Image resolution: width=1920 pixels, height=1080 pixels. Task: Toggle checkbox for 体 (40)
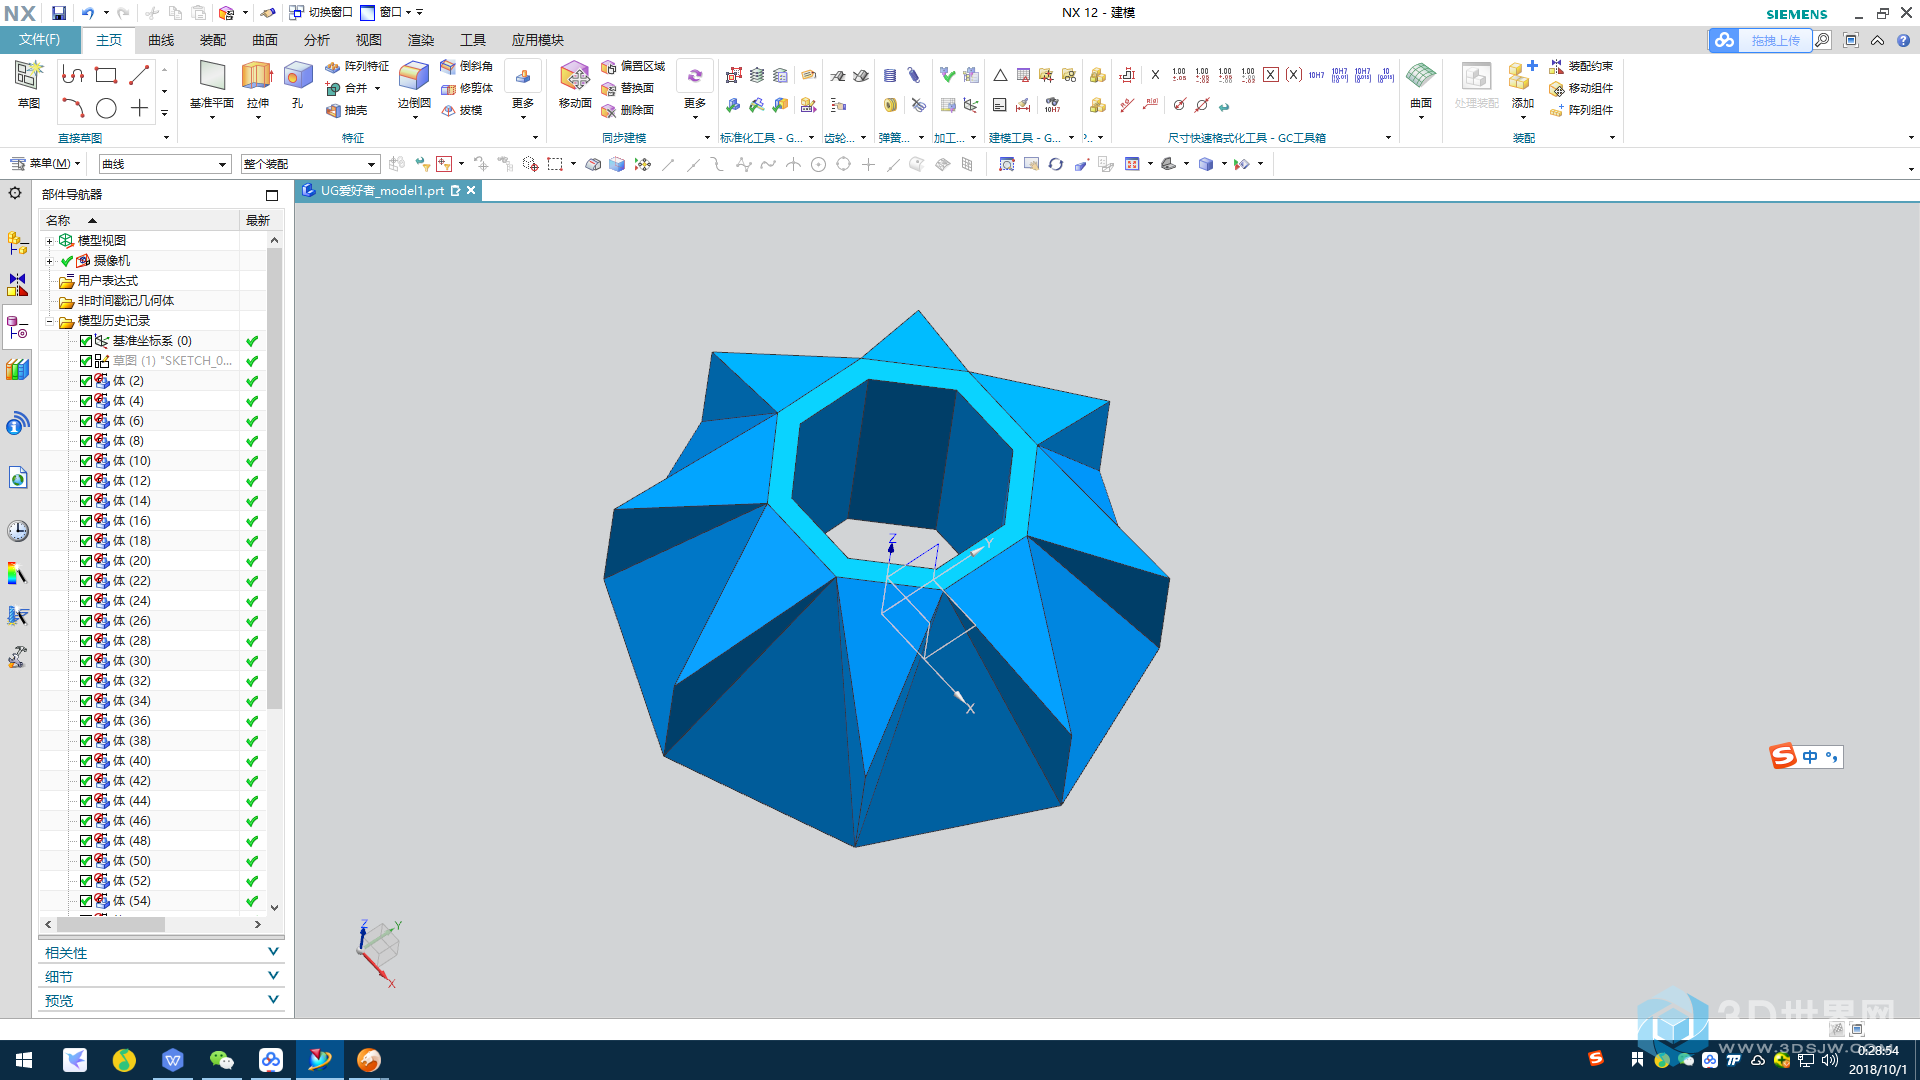pos(86,761)
